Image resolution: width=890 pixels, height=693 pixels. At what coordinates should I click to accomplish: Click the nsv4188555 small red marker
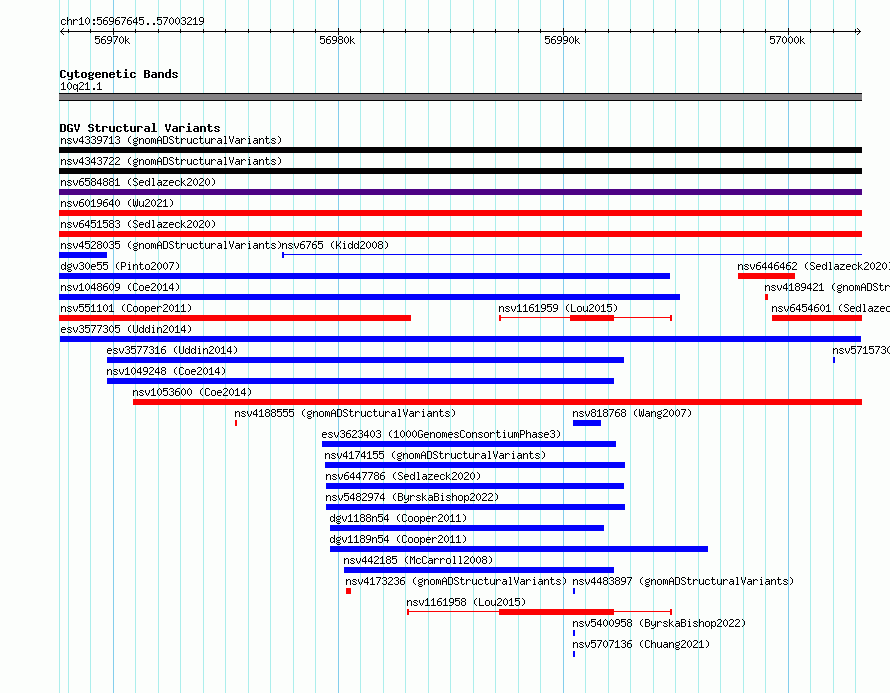(x=236, y=423)
